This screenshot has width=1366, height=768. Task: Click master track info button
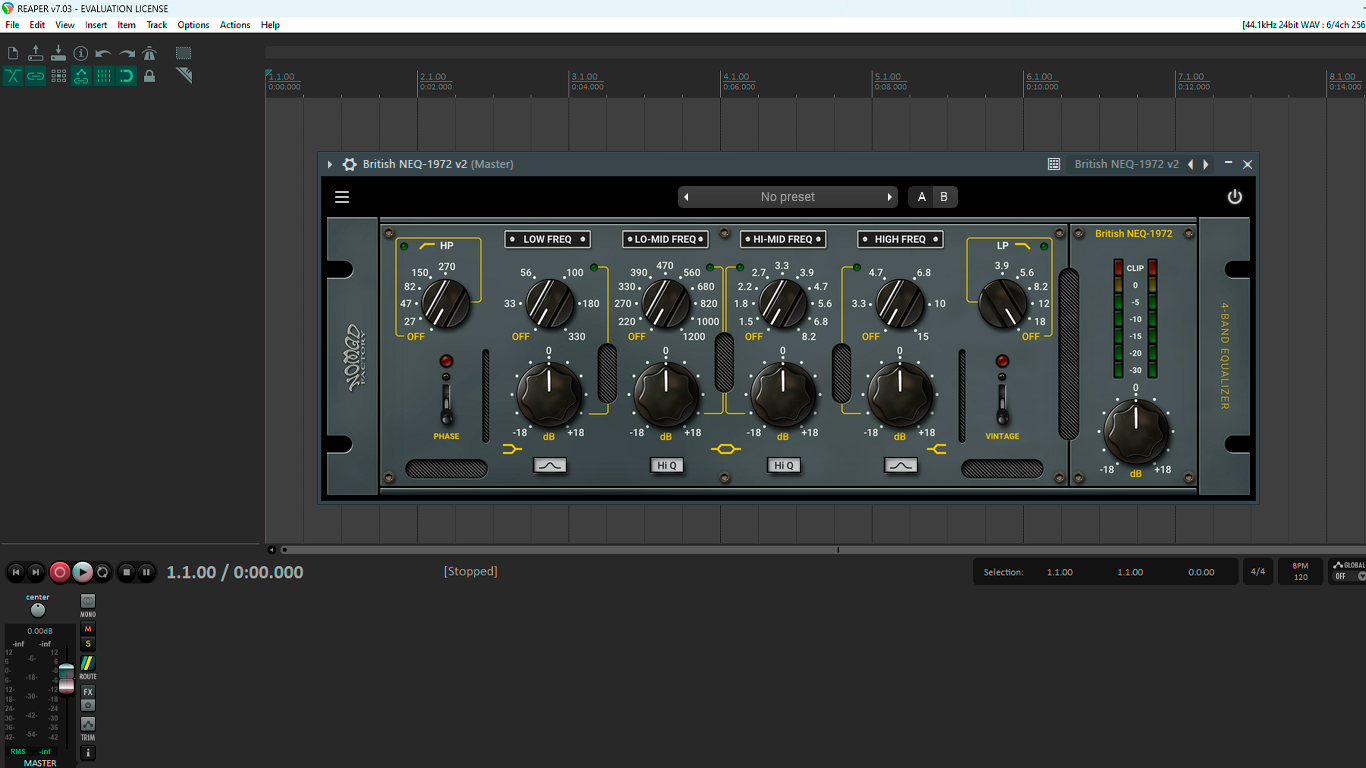pyautogui.click(x=88, y=753)
